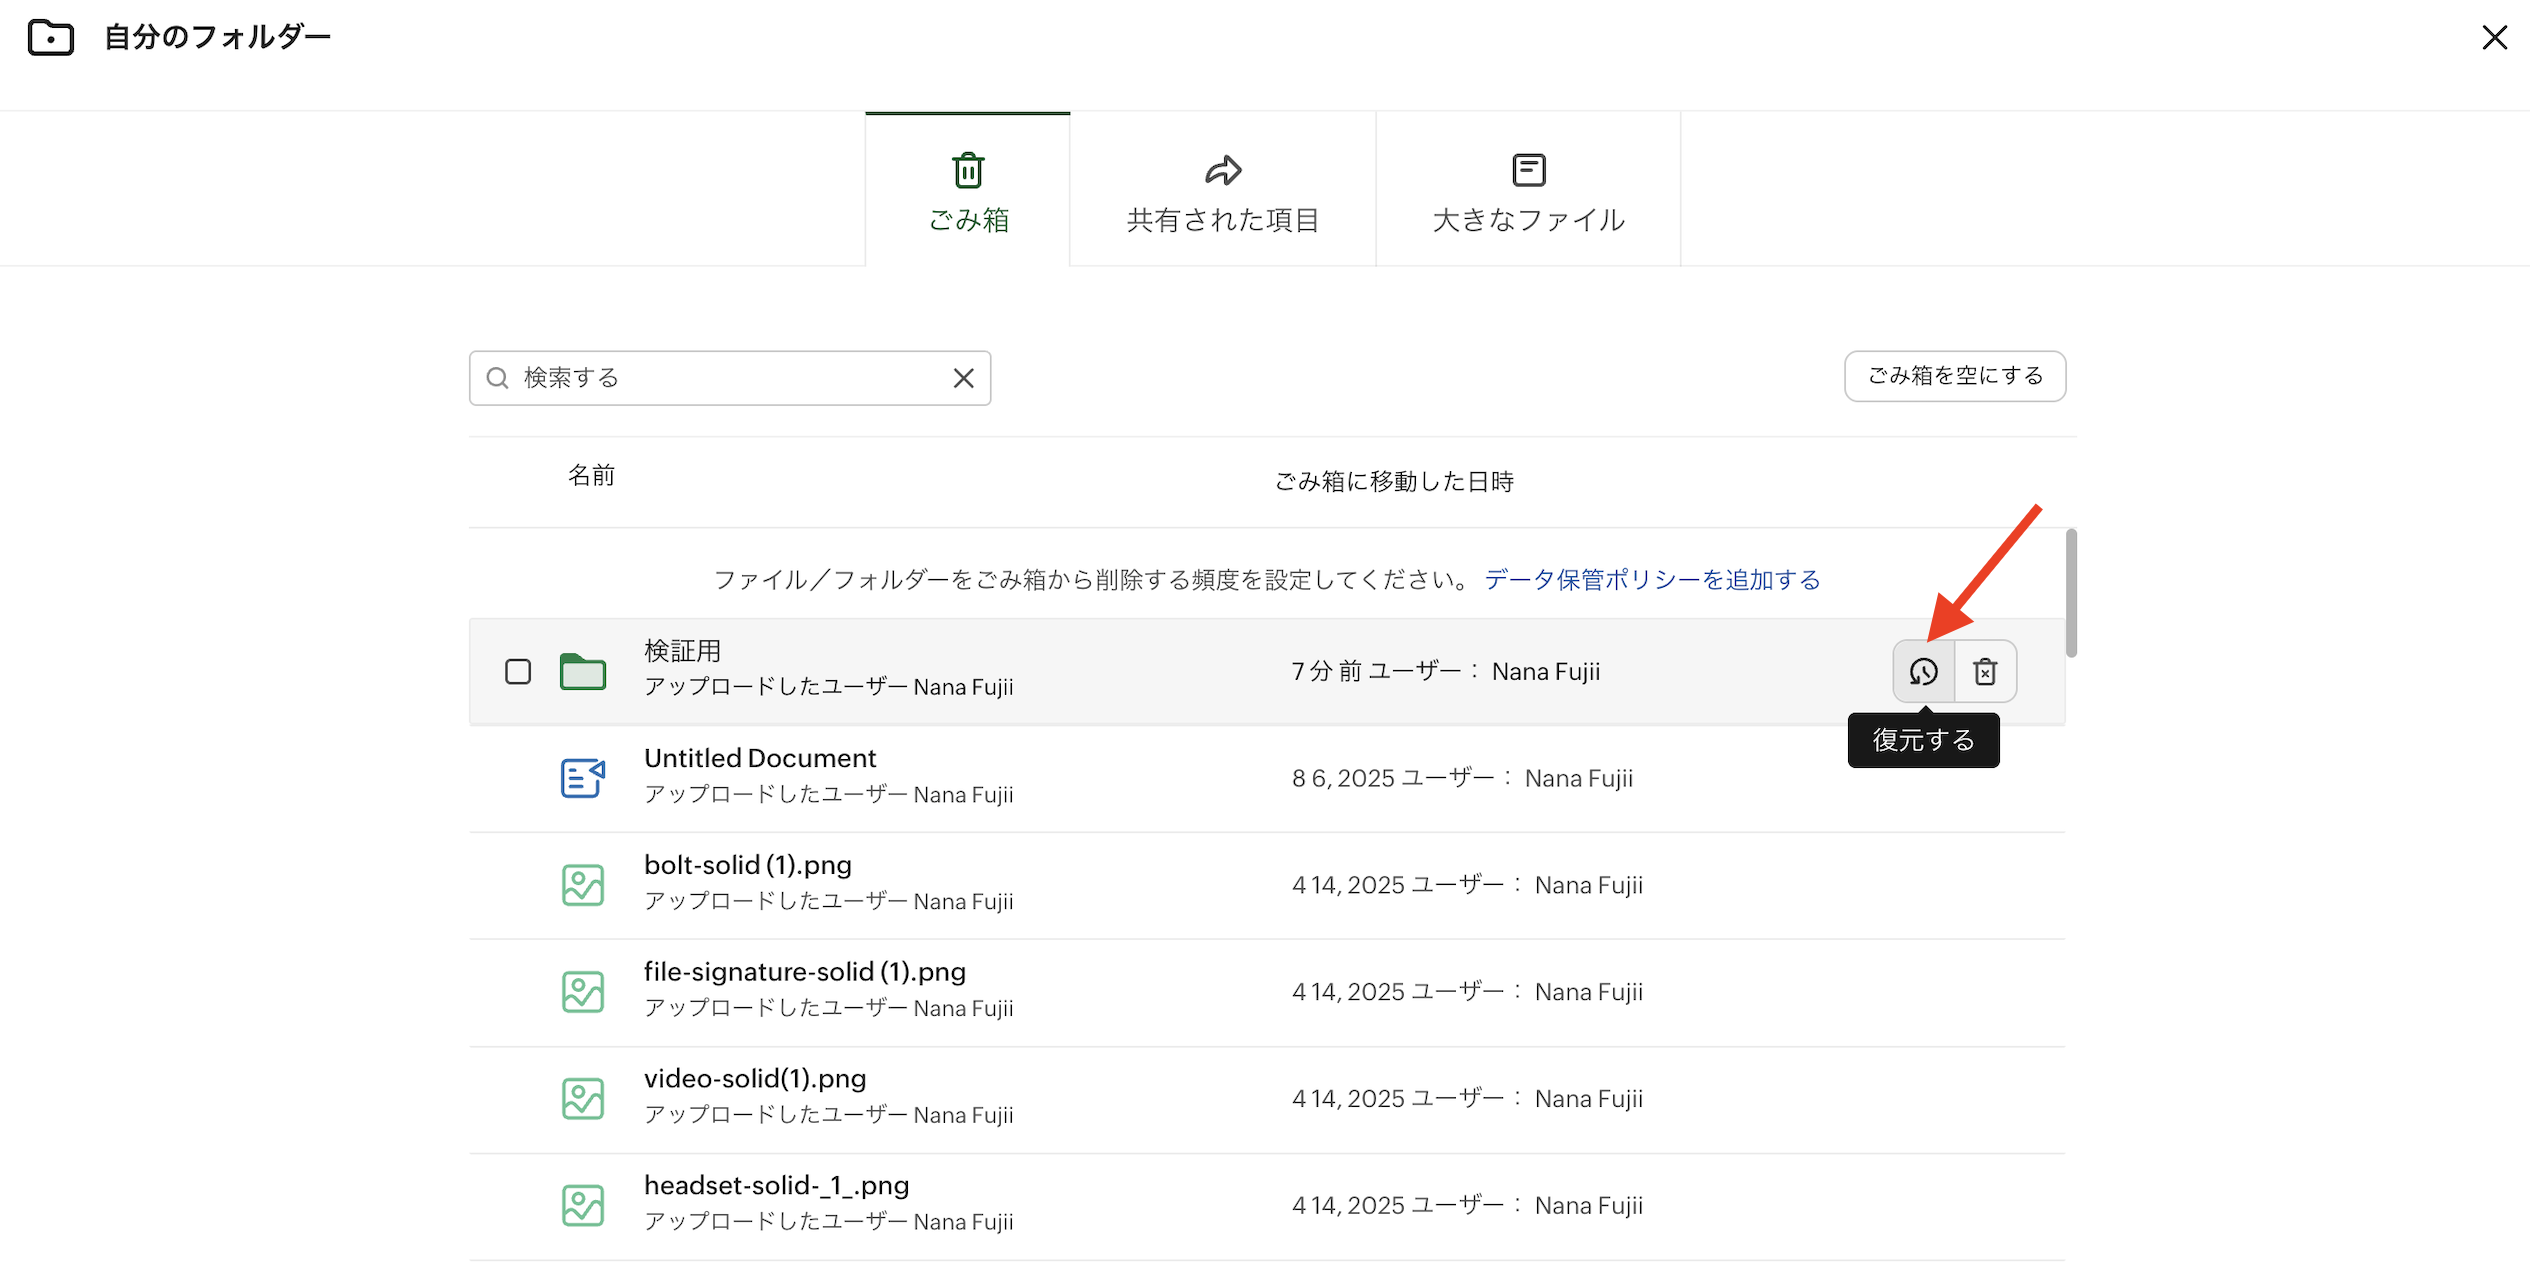Switch to the 共有された項目 tab
Screen dimensions: 2530x1262
1222,192
